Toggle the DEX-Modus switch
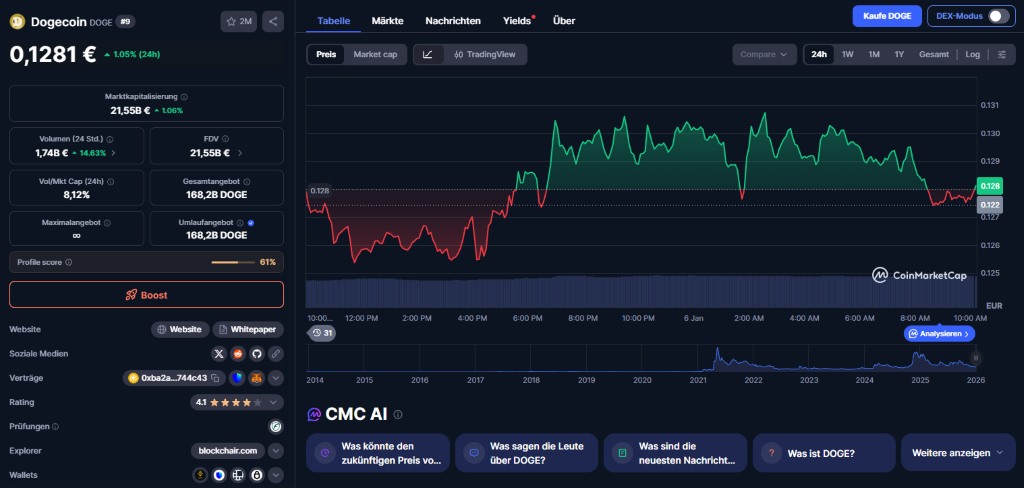 coord(997,16)
